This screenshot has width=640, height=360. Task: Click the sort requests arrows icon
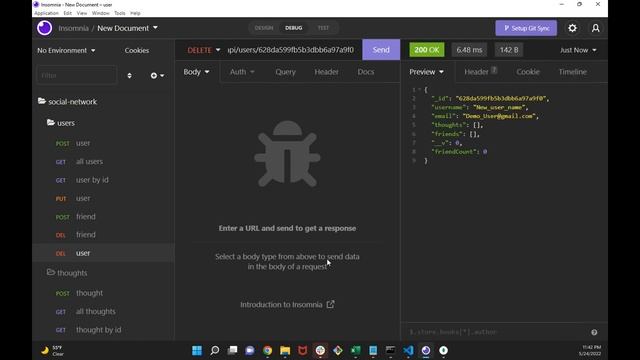coord(129,76)
